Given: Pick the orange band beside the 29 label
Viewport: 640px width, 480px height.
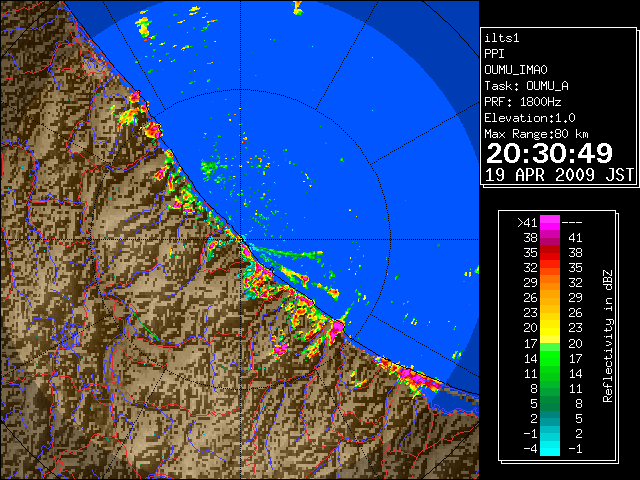Looking at the screenshot, I should point(550,282).
